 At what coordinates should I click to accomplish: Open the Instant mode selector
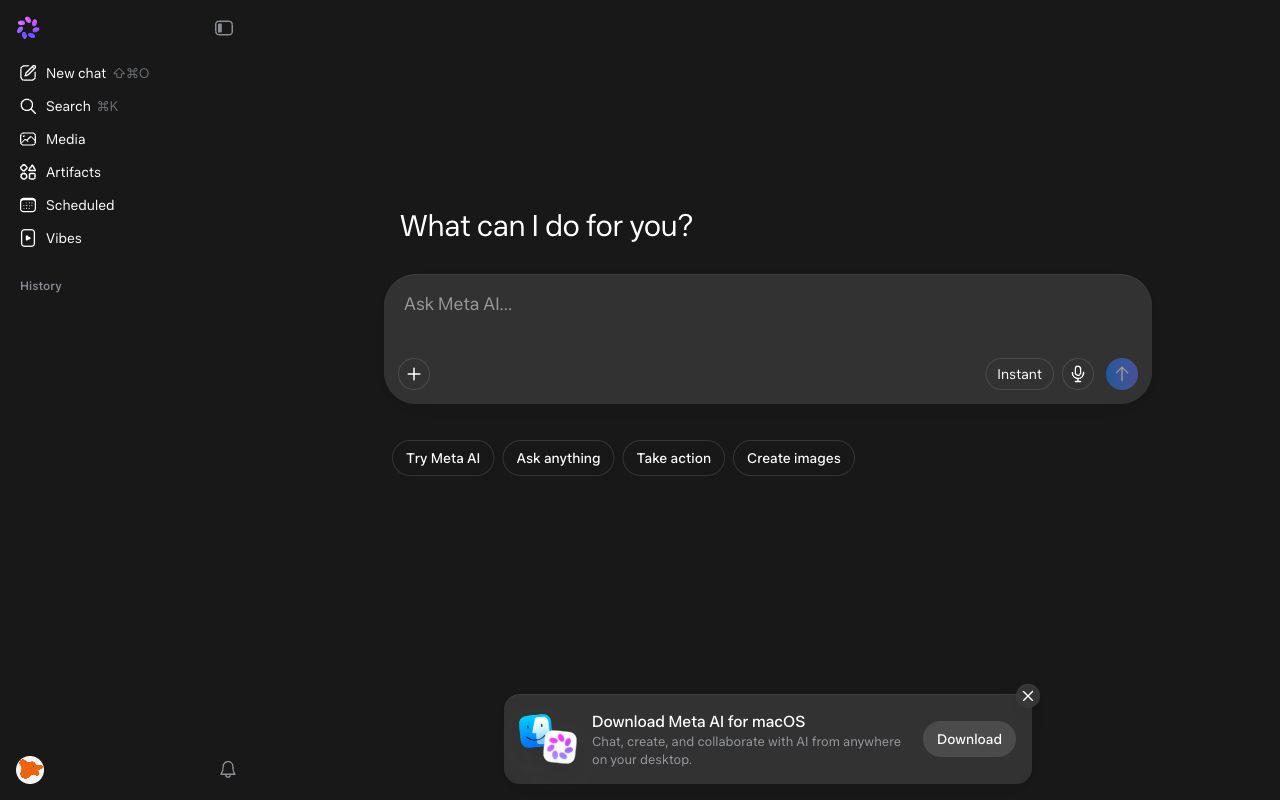click(x=1019, y=374)
